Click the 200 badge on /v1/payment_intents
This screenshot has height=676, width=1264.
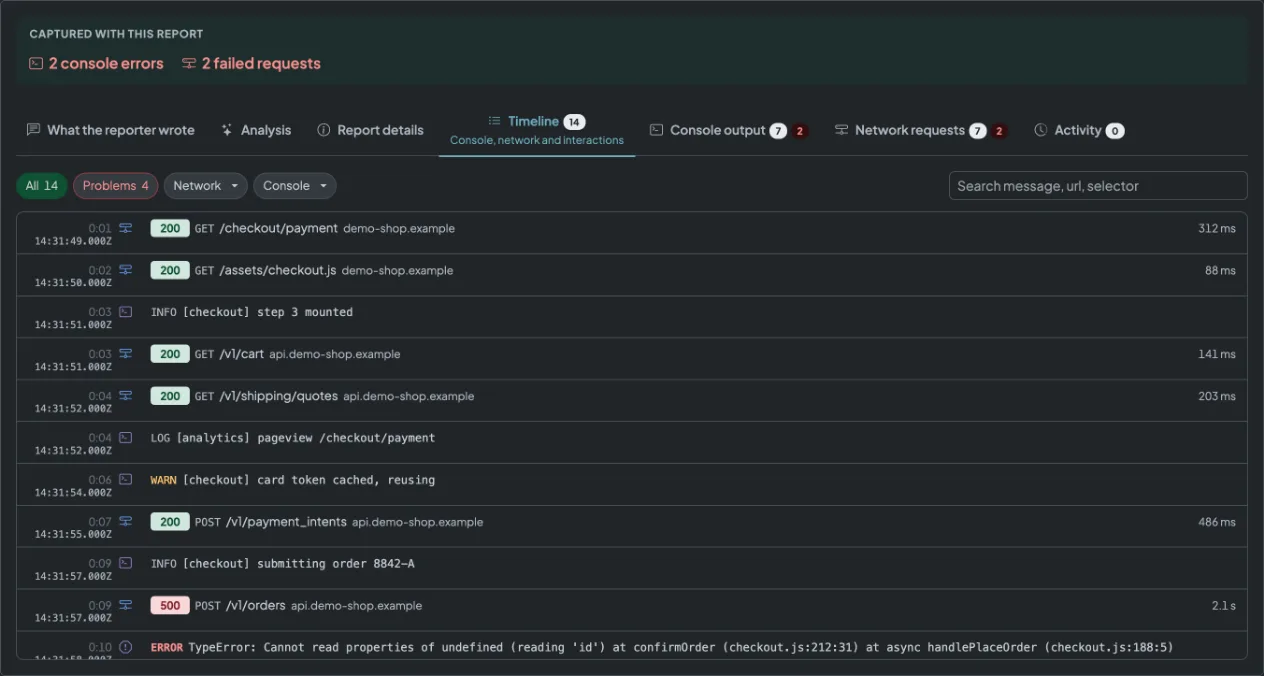170,522
